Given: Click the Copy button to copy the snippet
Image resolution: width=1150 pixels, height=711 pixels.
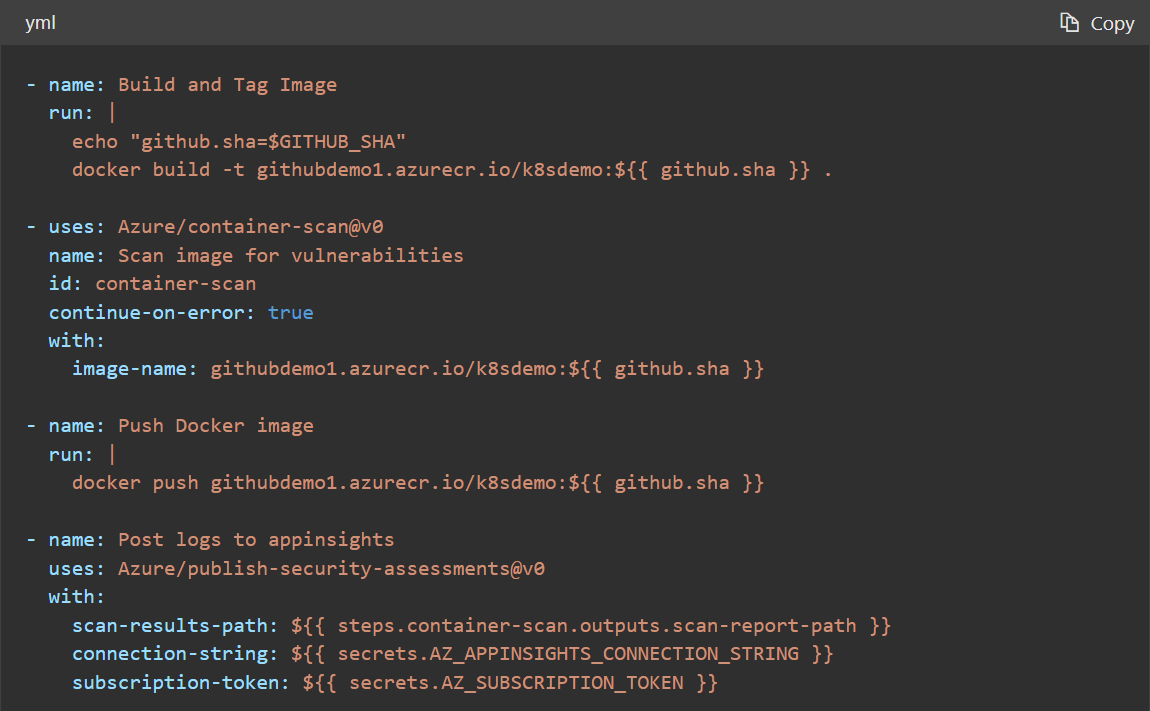Looking at the screenshot, I should (1097, 22).
